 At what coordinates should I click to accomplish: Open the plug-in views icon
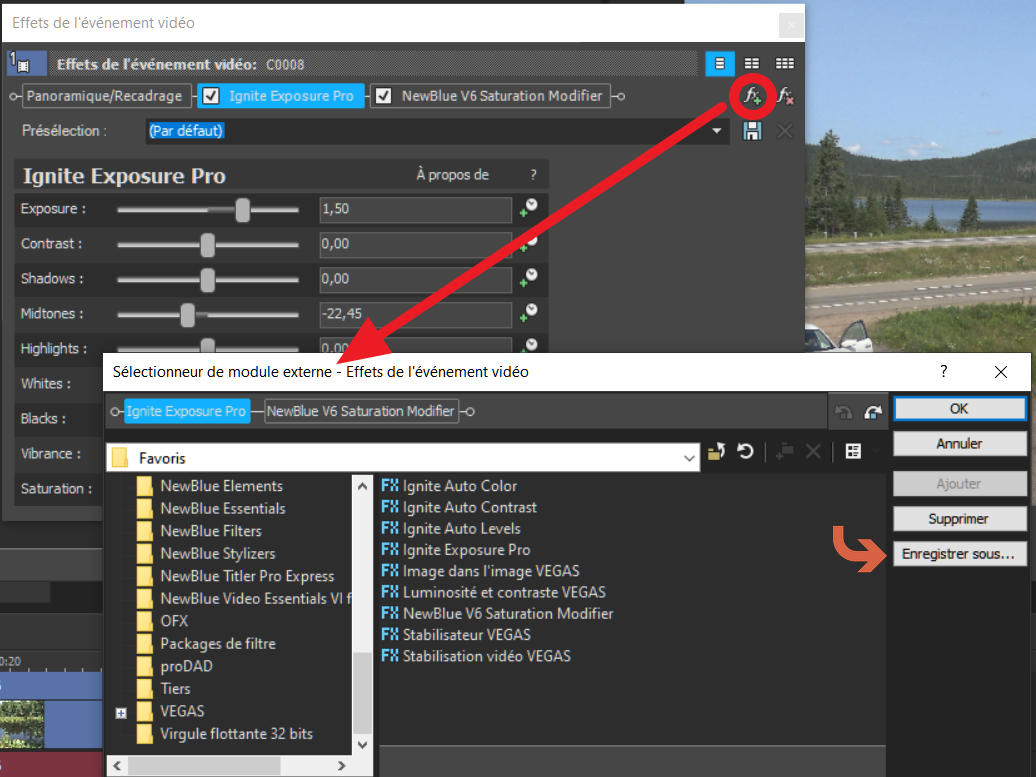click(x=853, y=452)
